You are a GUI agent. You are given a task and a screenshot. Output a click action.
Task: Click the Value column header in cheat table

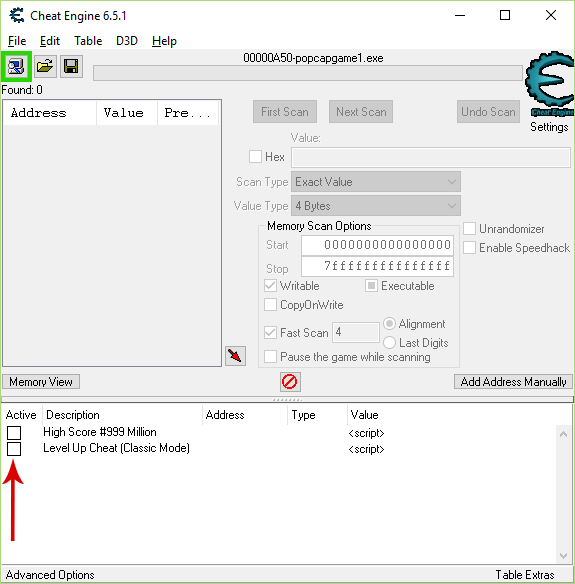tap(365, 415)
